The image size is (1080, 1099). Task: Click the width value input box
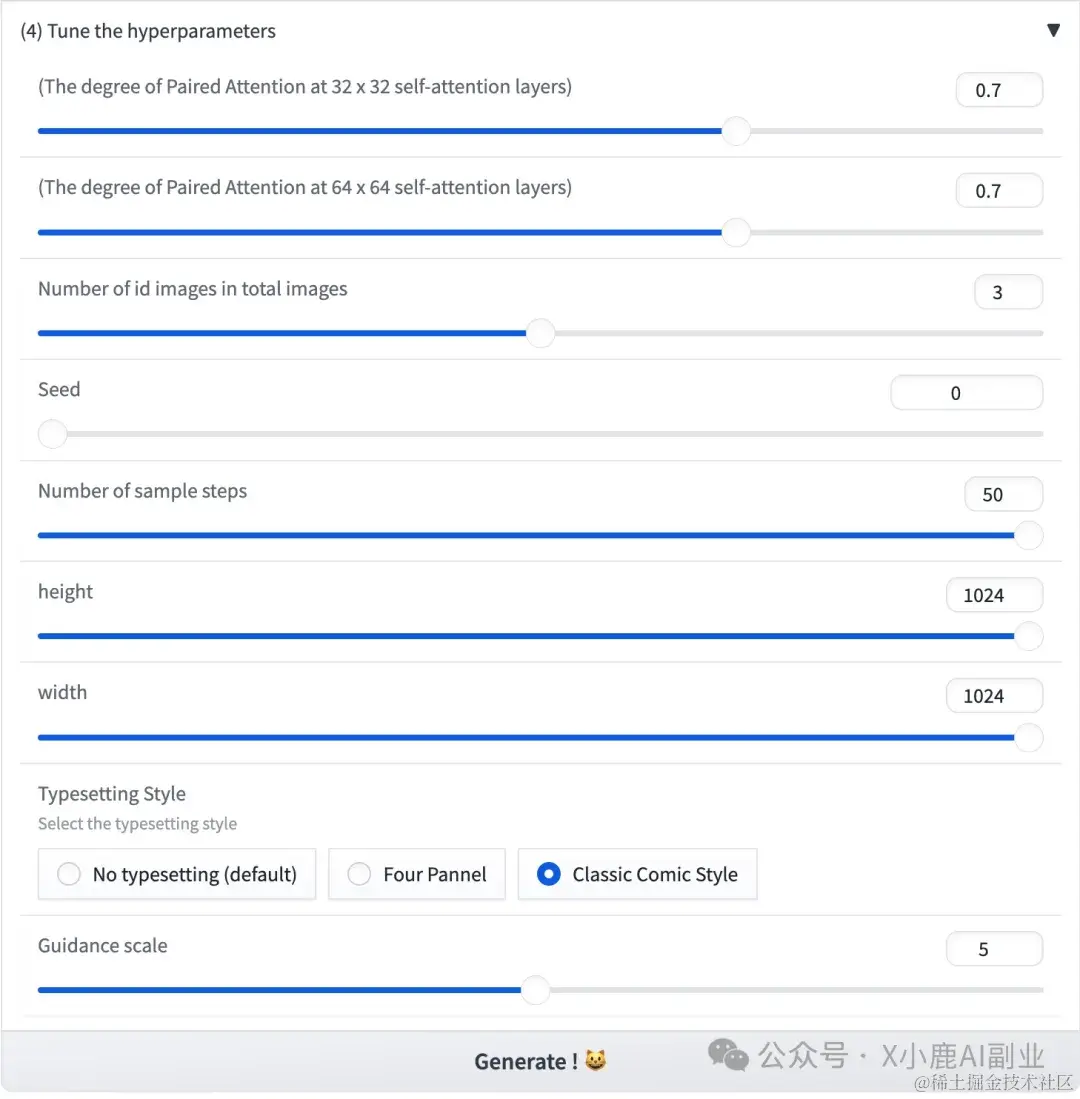pyautogui.click(x=994, y=696)
